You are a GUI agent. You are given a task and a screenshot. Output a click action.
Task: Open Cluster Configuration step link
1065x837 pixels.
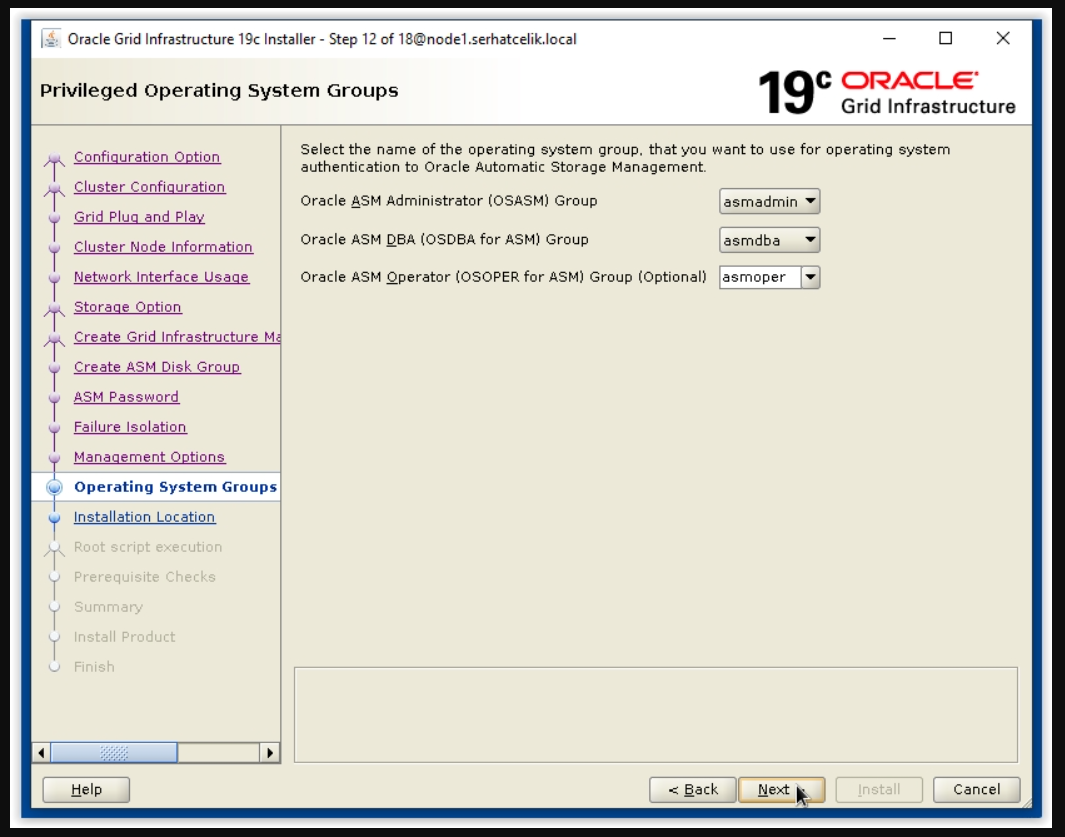(x=149, y=187)
